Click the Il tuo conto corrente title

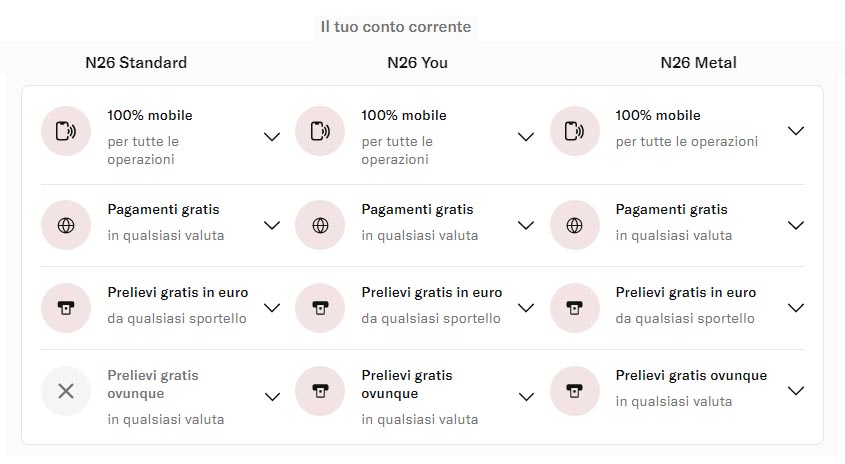[396, 27]
